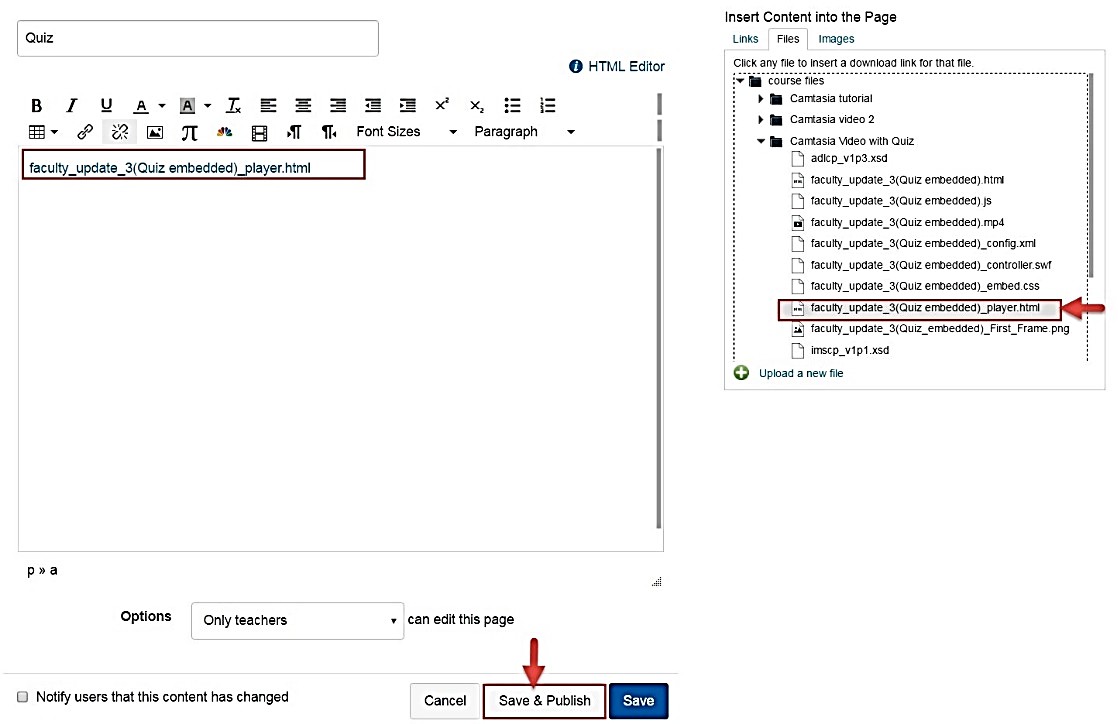Insert a numbered list

(547, 106)
